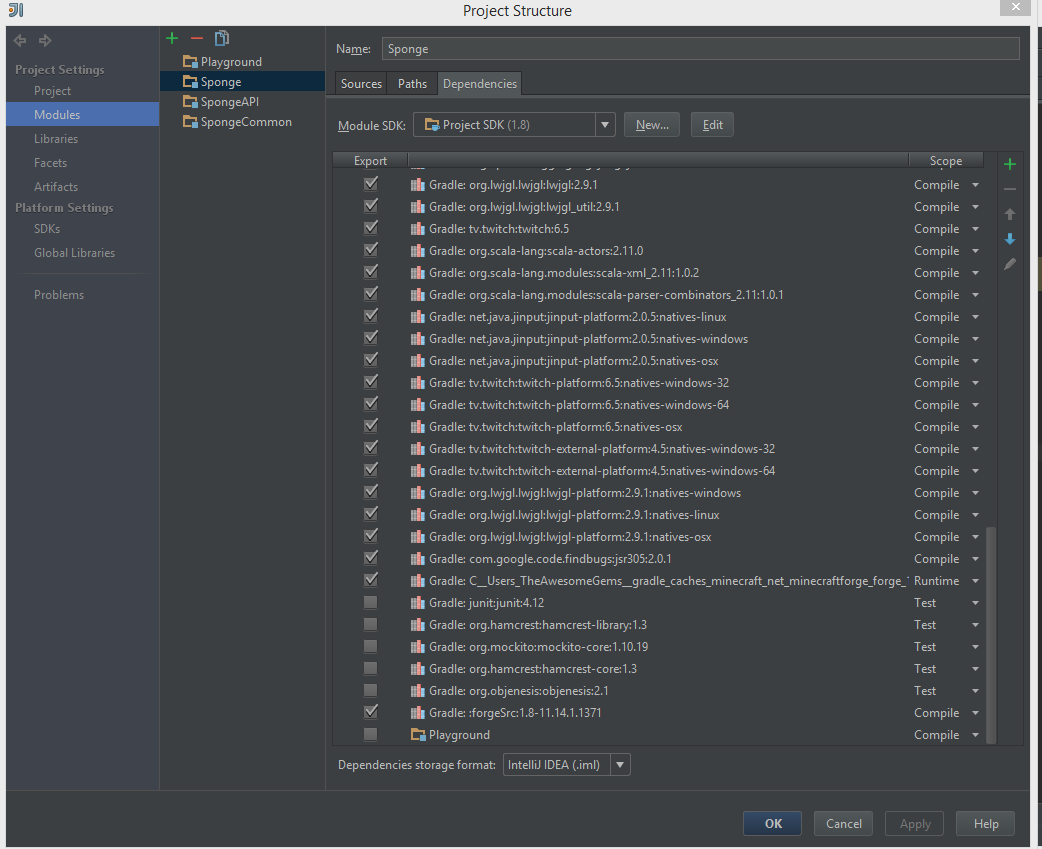Open scope dropdown for objenesis:2.1
This screenshot has height=849, width=1042.
pyautogui.click(x=976, y=691)
